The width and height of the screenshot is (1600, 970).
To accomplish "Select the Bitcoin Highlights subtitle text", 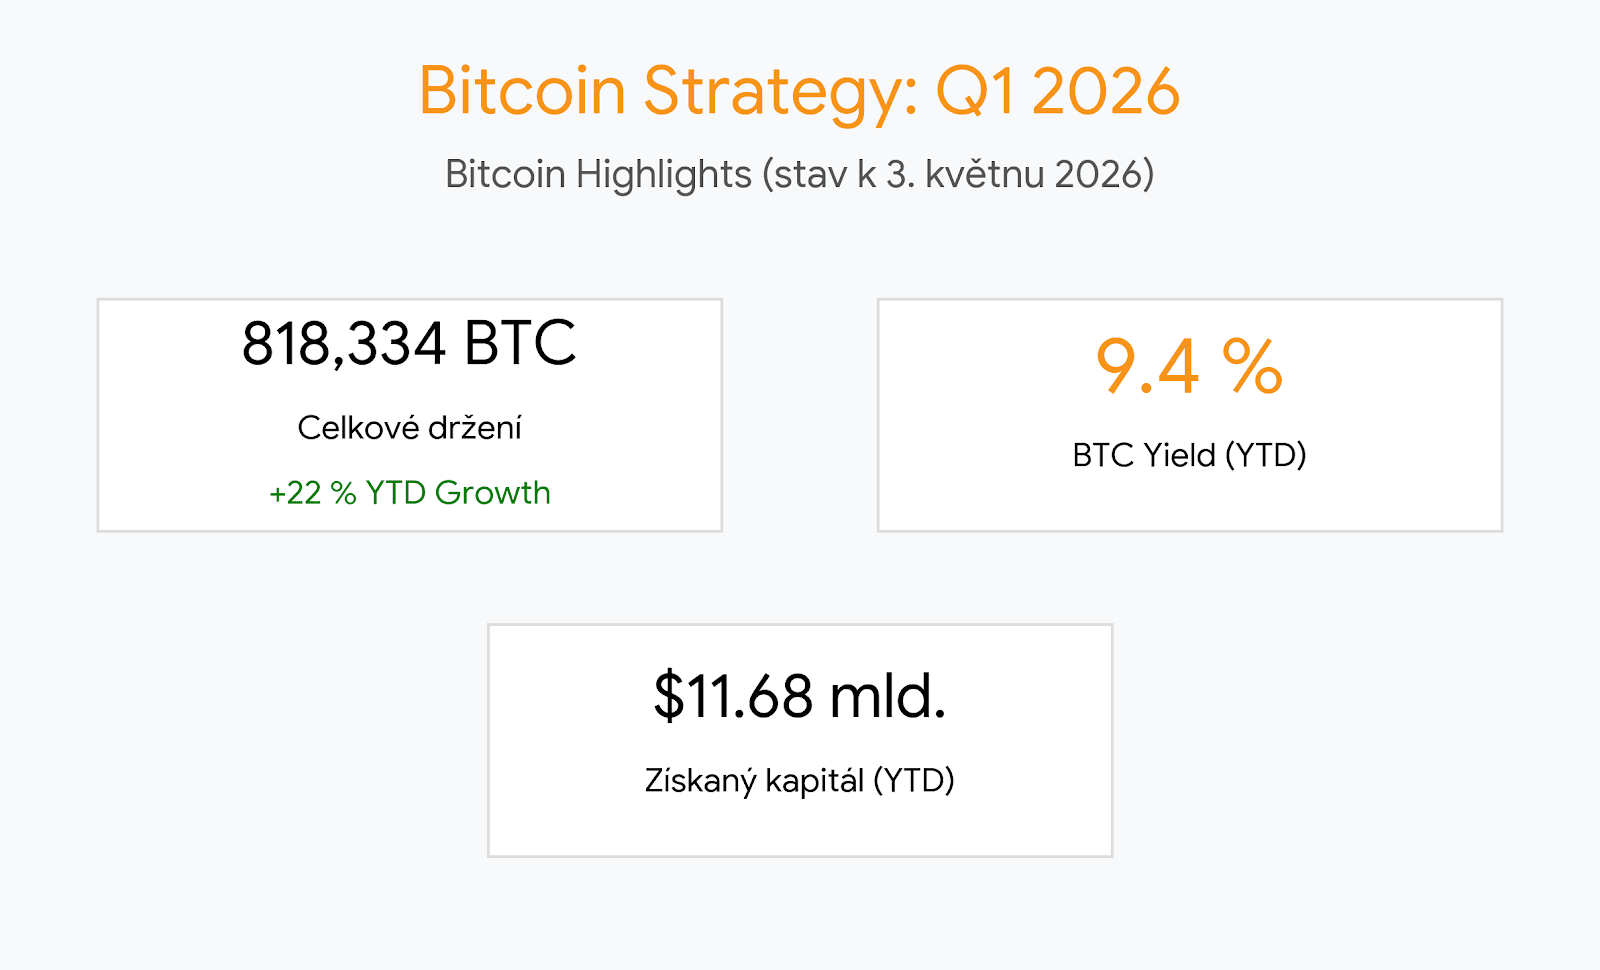I will [799, 174].
